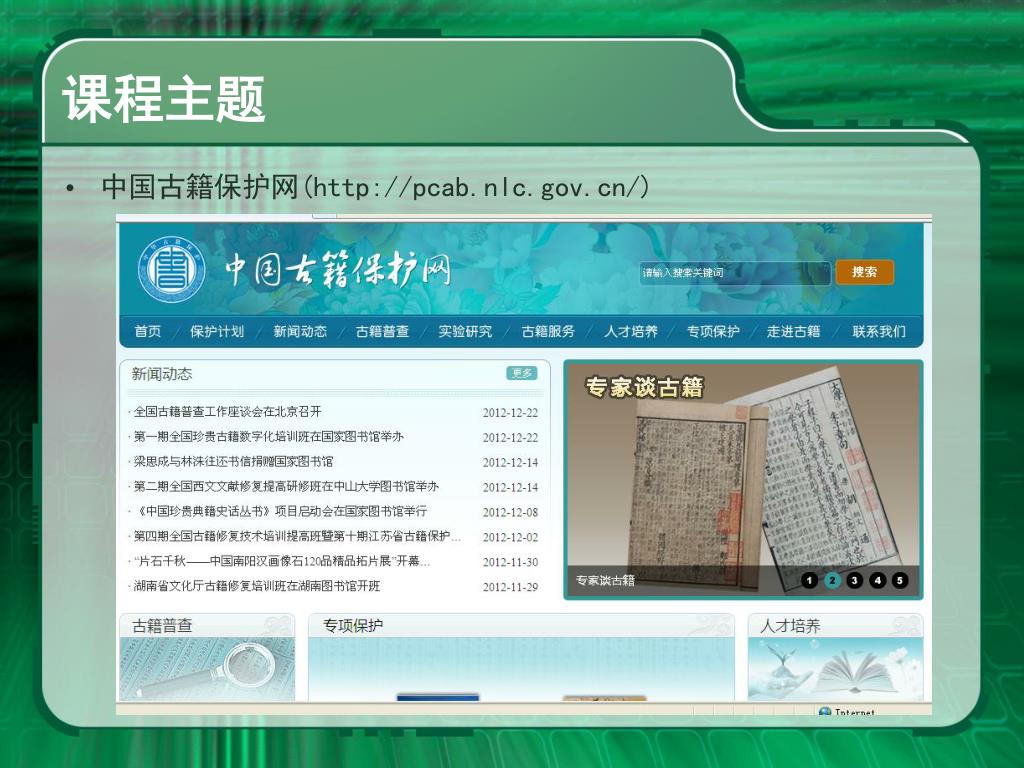Select slide 1 in banner carousel
The width and height of the screenshot is (1024, 768).
tap(809, 580)
